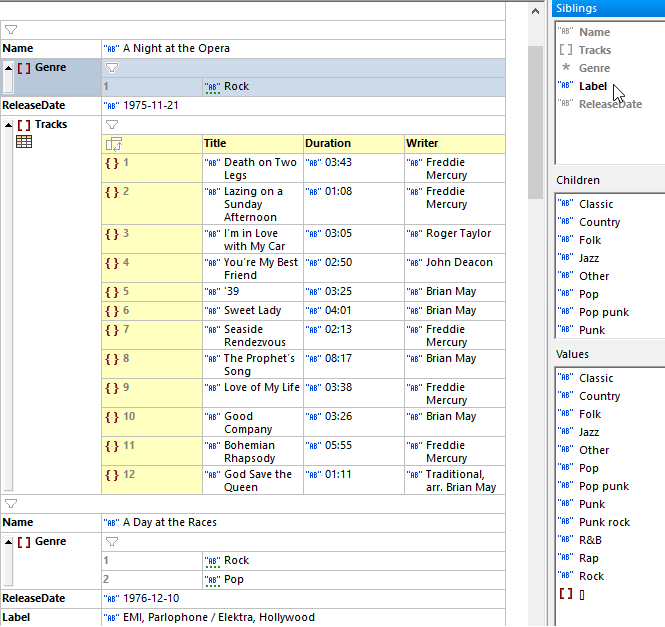
Task: Click the empty array icon in Values list
Action: pos(566,594)
